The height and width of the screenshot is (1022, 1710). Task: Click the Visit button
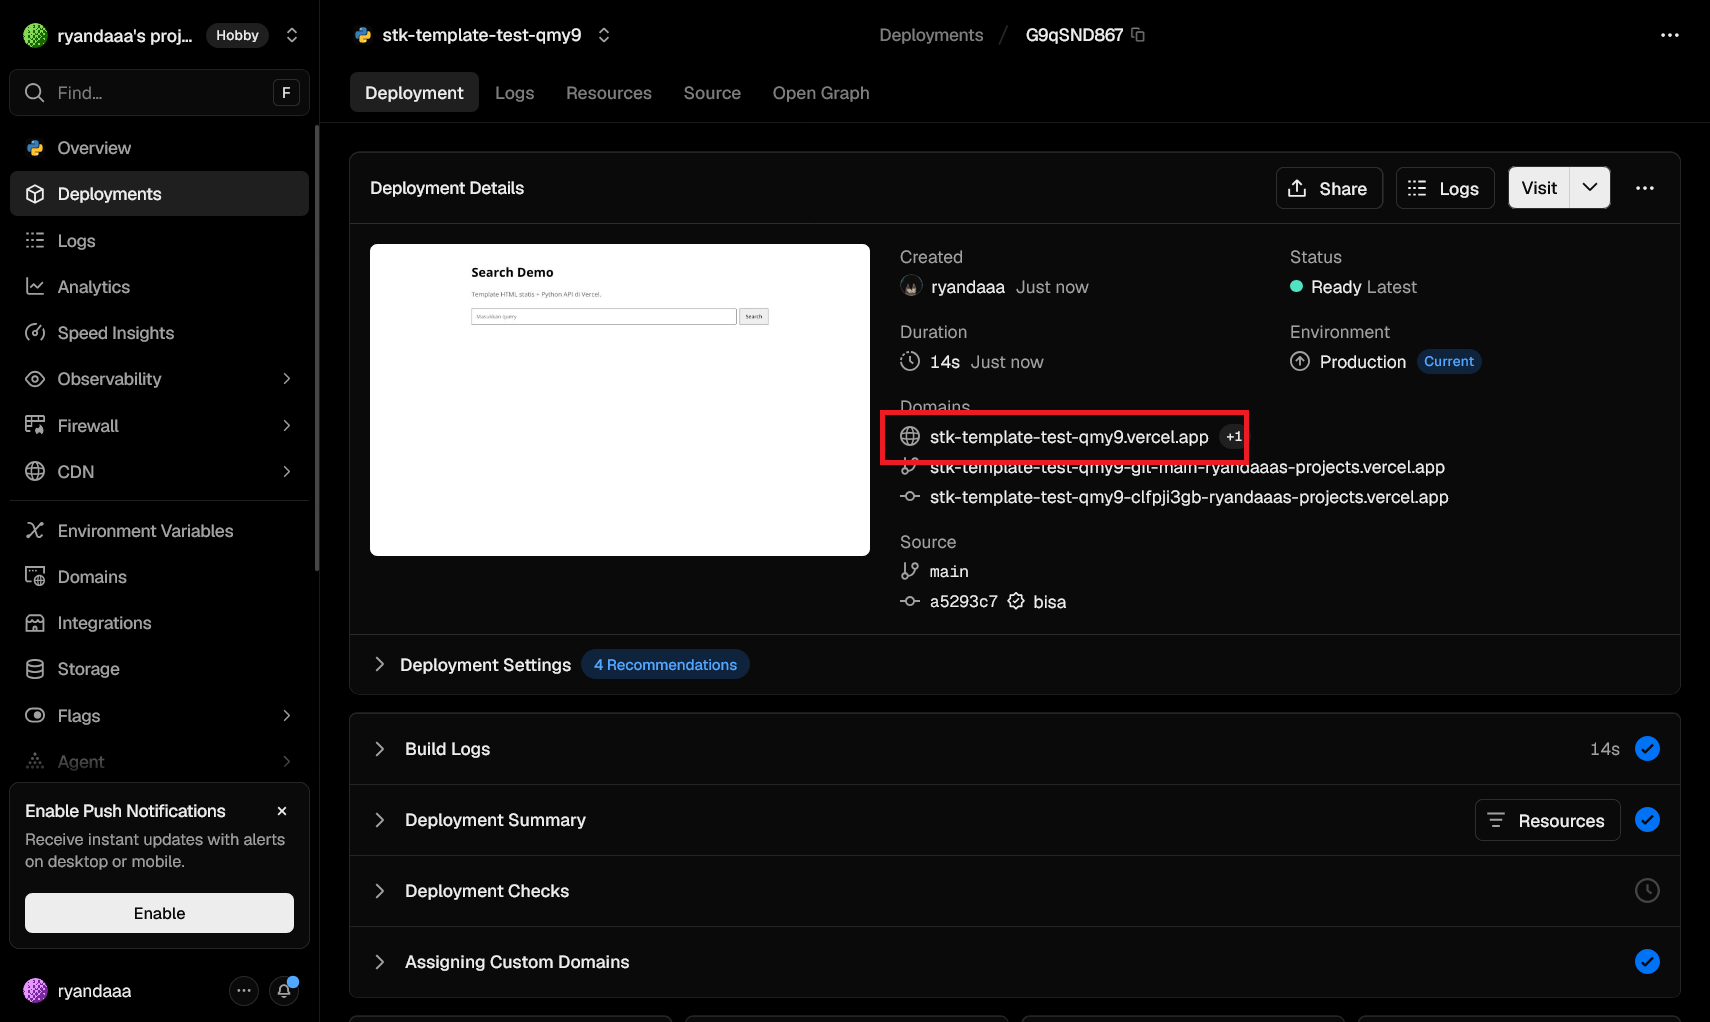pos(1539,188)
